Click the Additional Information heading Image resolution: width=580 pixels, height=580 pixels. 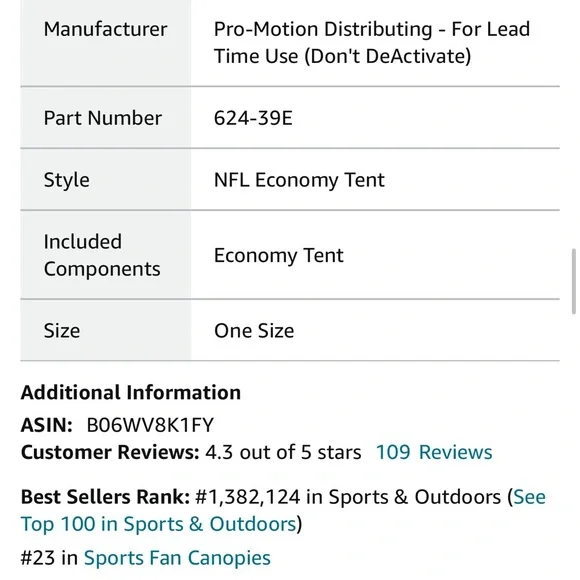click(x=131, y=392)
